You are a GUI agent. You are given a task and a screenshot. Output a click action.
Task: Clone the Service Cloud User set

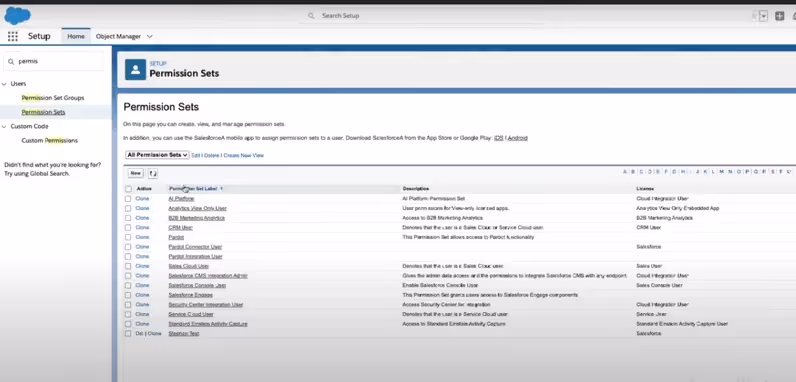click(x=142, y=314)
